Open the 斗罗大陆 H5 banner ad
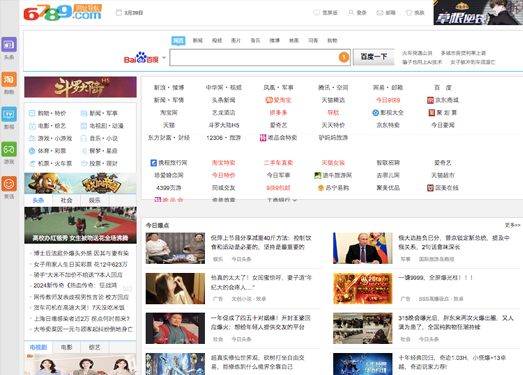523x375 pixels. click(x=80, y=87)
